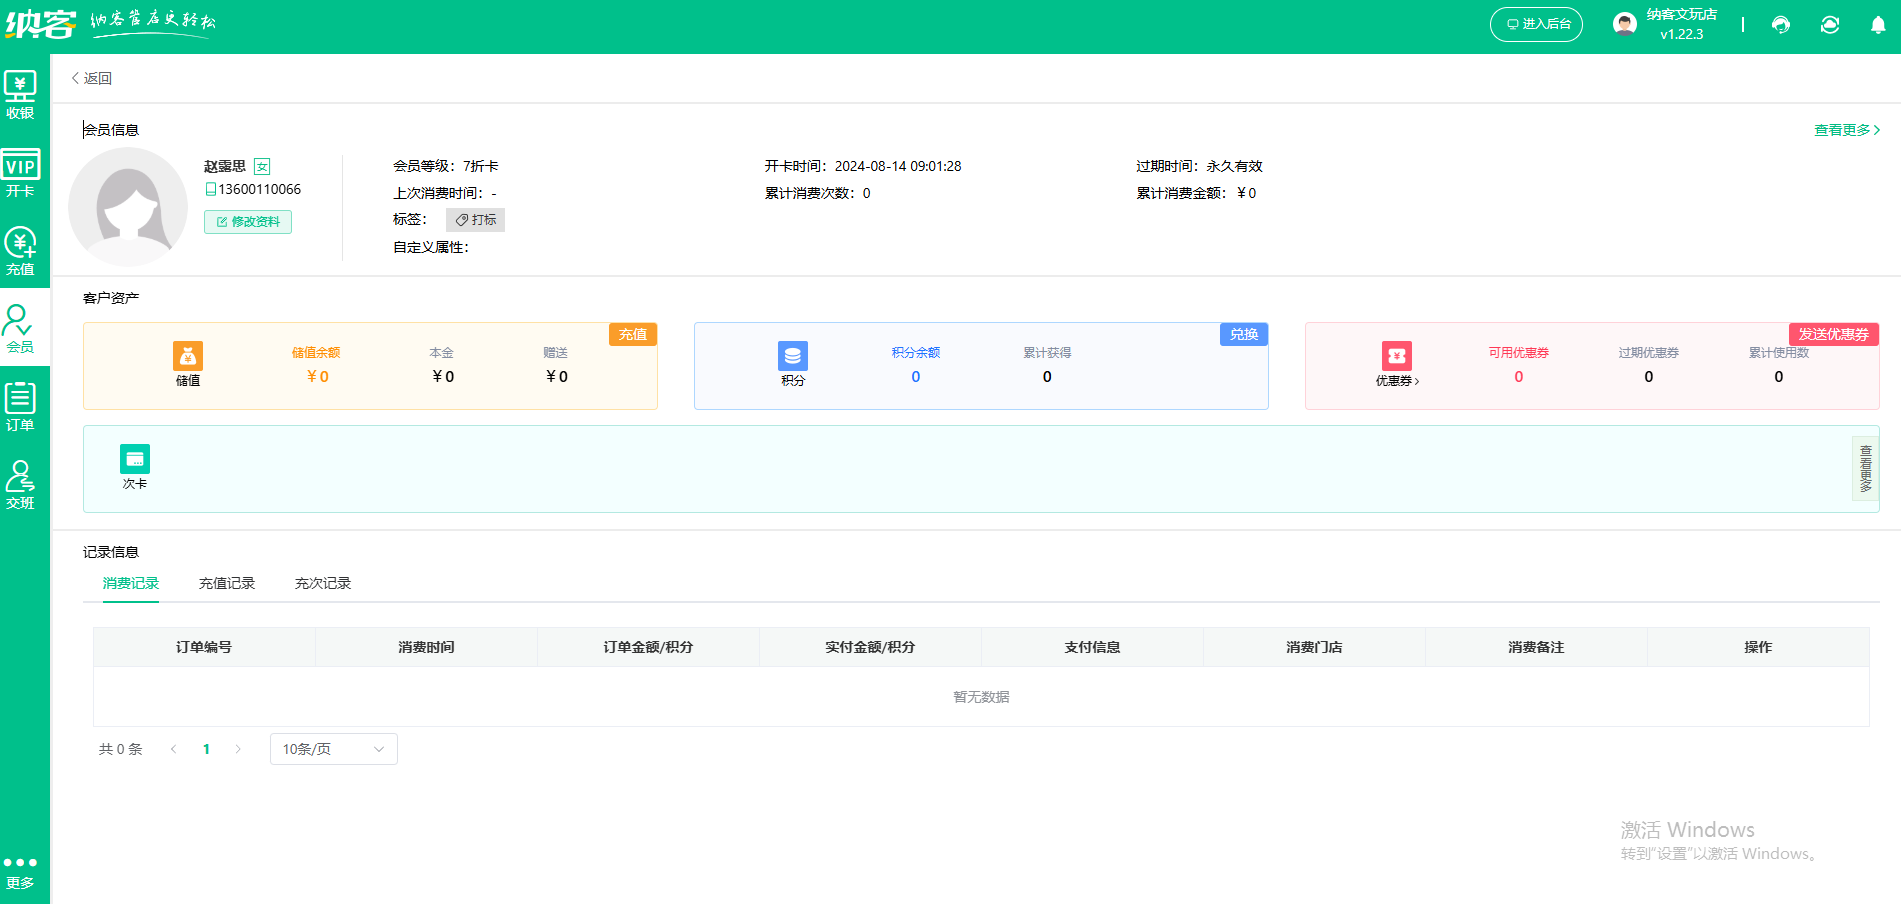Click the notification bell icon
The height and width of the screenshot is (904, 1901).
pyautogui.click(x=1878, y=25)
